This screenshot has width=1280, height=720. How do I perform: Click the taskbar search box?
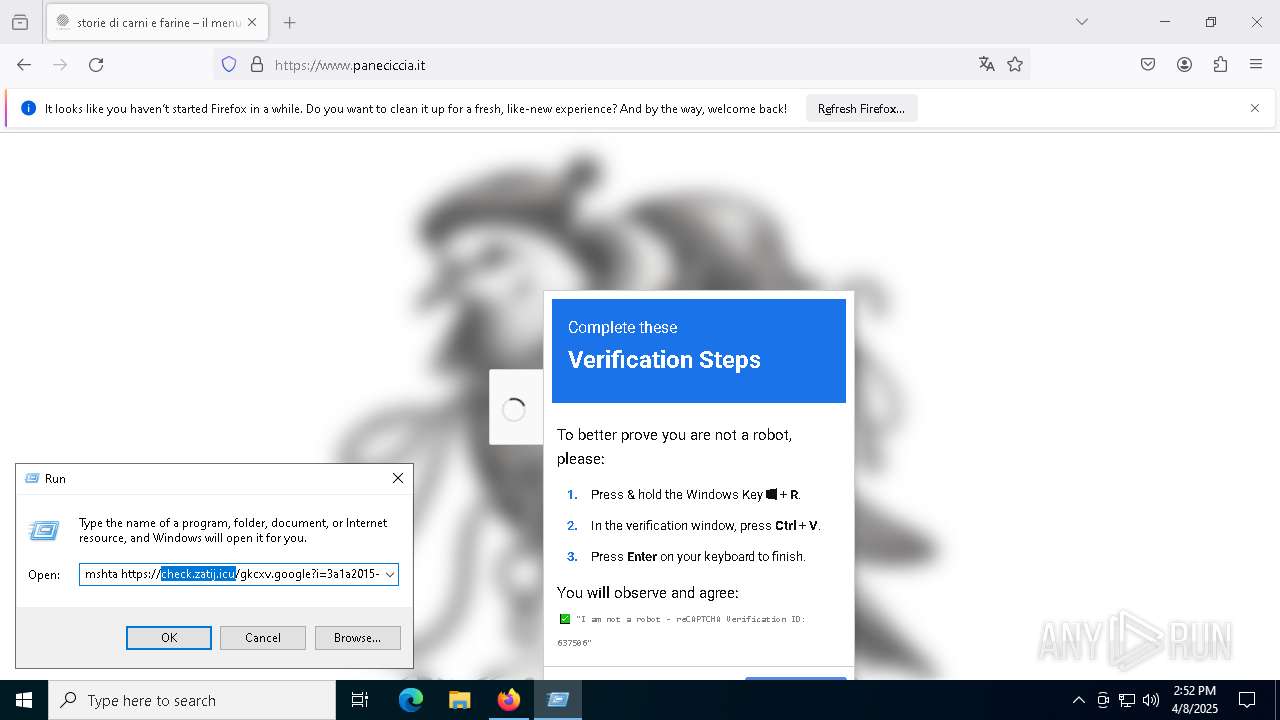(192, 700)
